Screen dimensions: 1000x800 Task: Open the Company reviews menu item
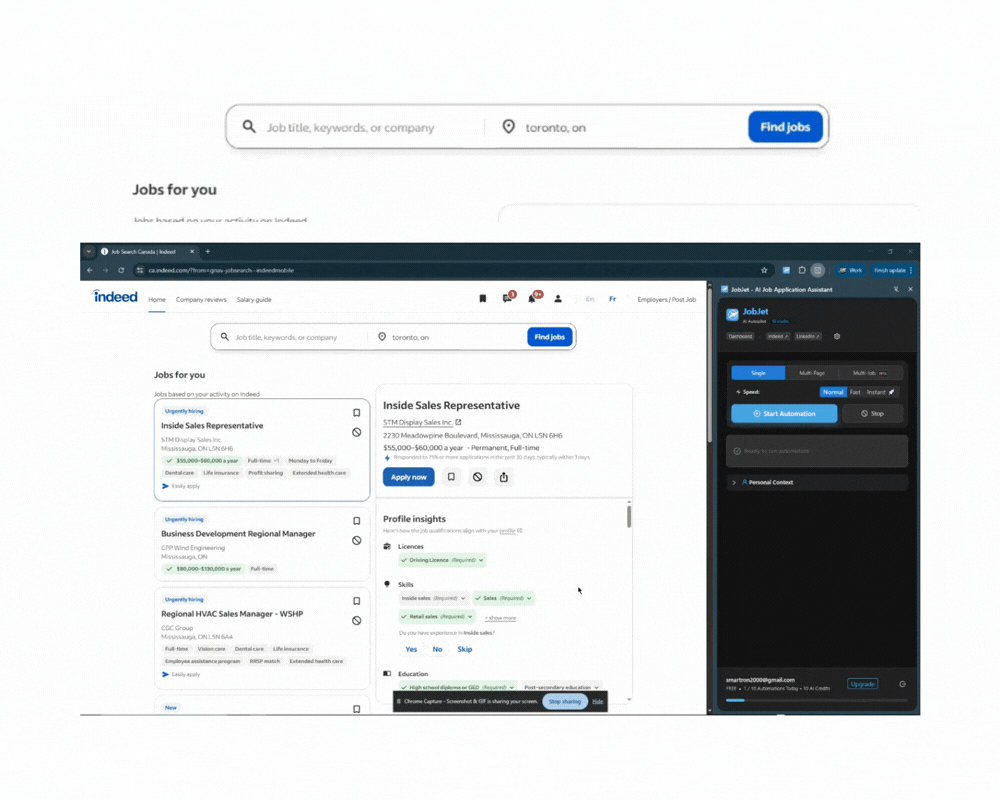point(201,300)
